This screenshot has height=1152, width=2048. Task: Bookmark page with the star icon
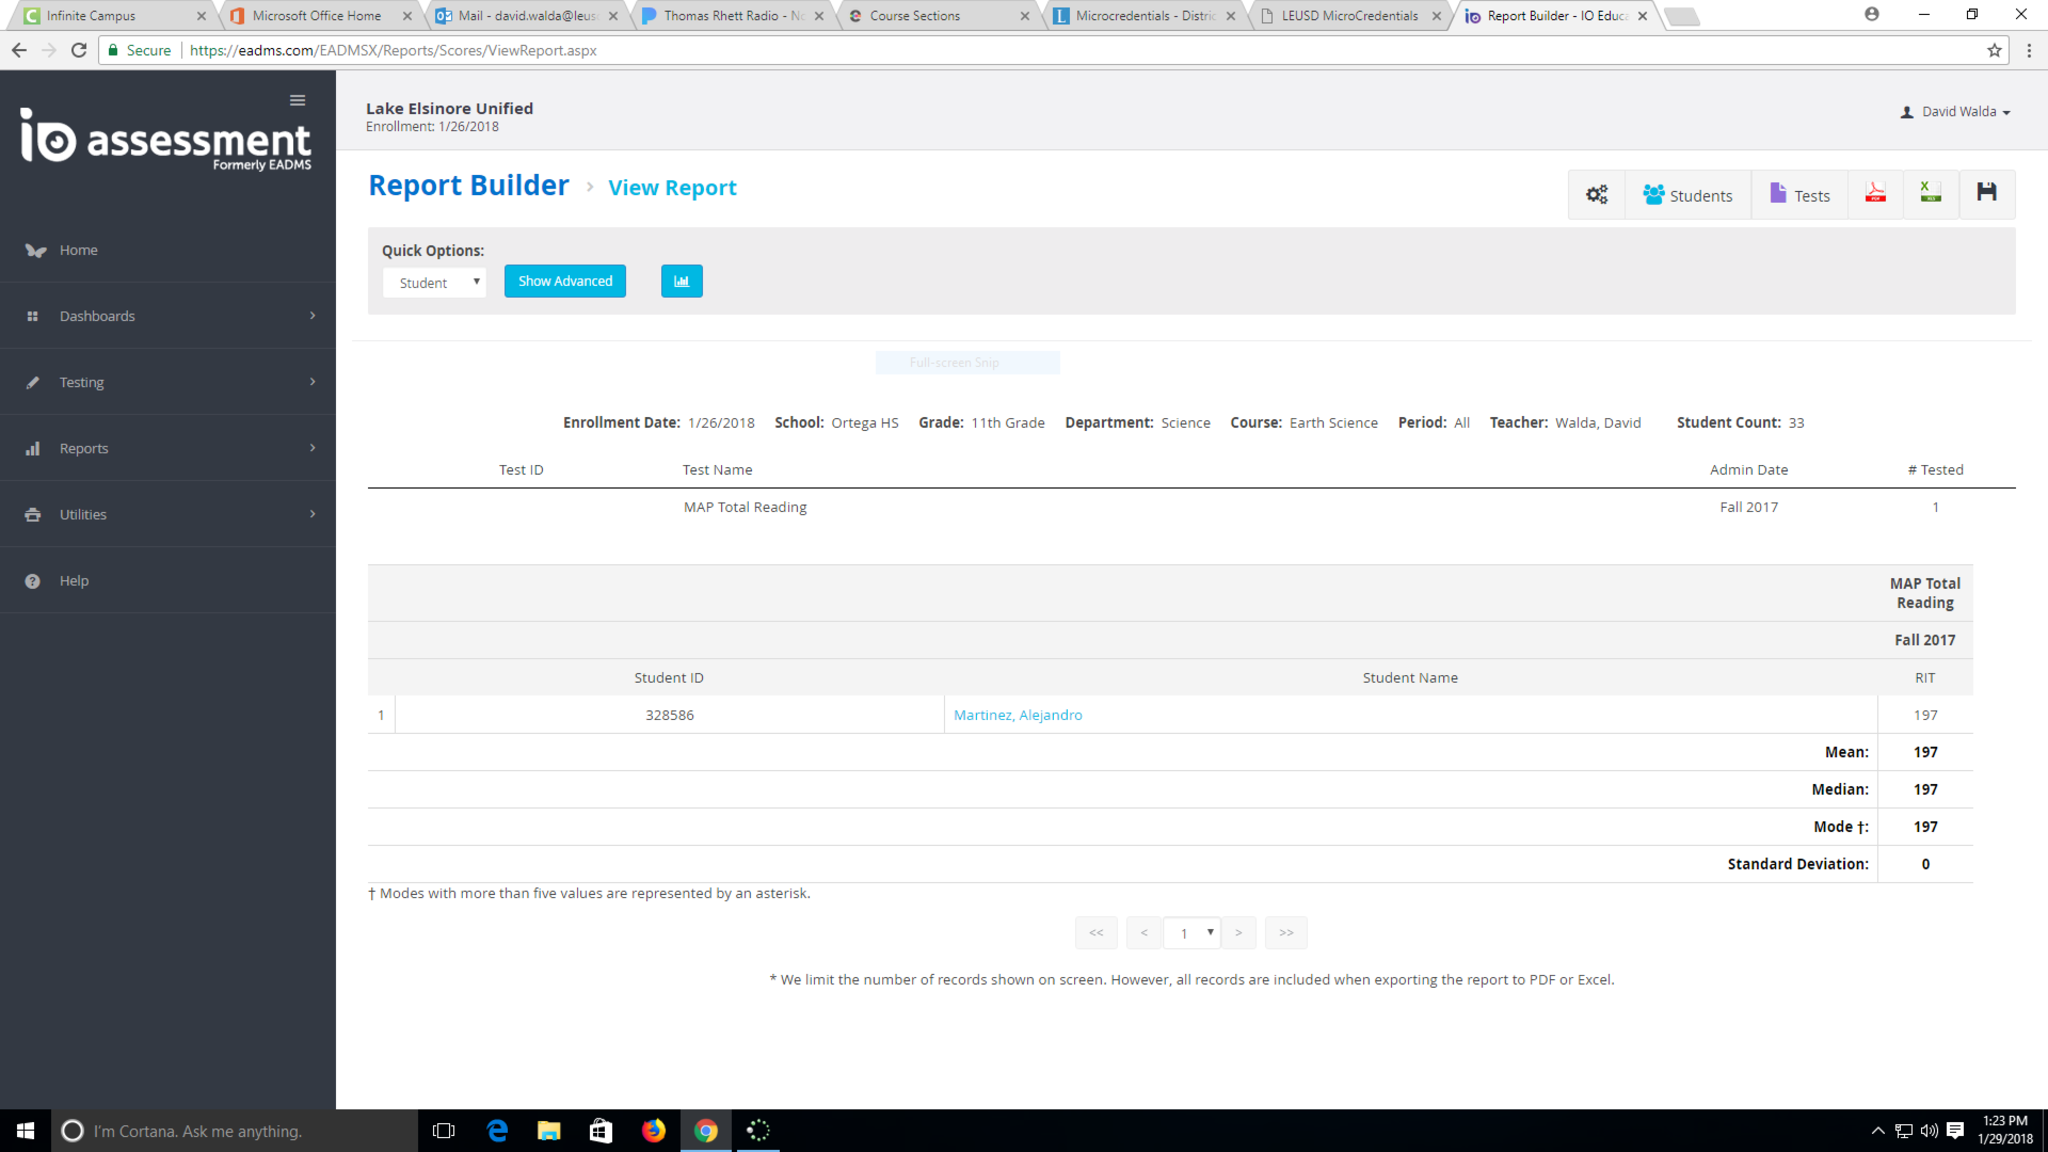pyautogui.click(x=1994, y=50)
